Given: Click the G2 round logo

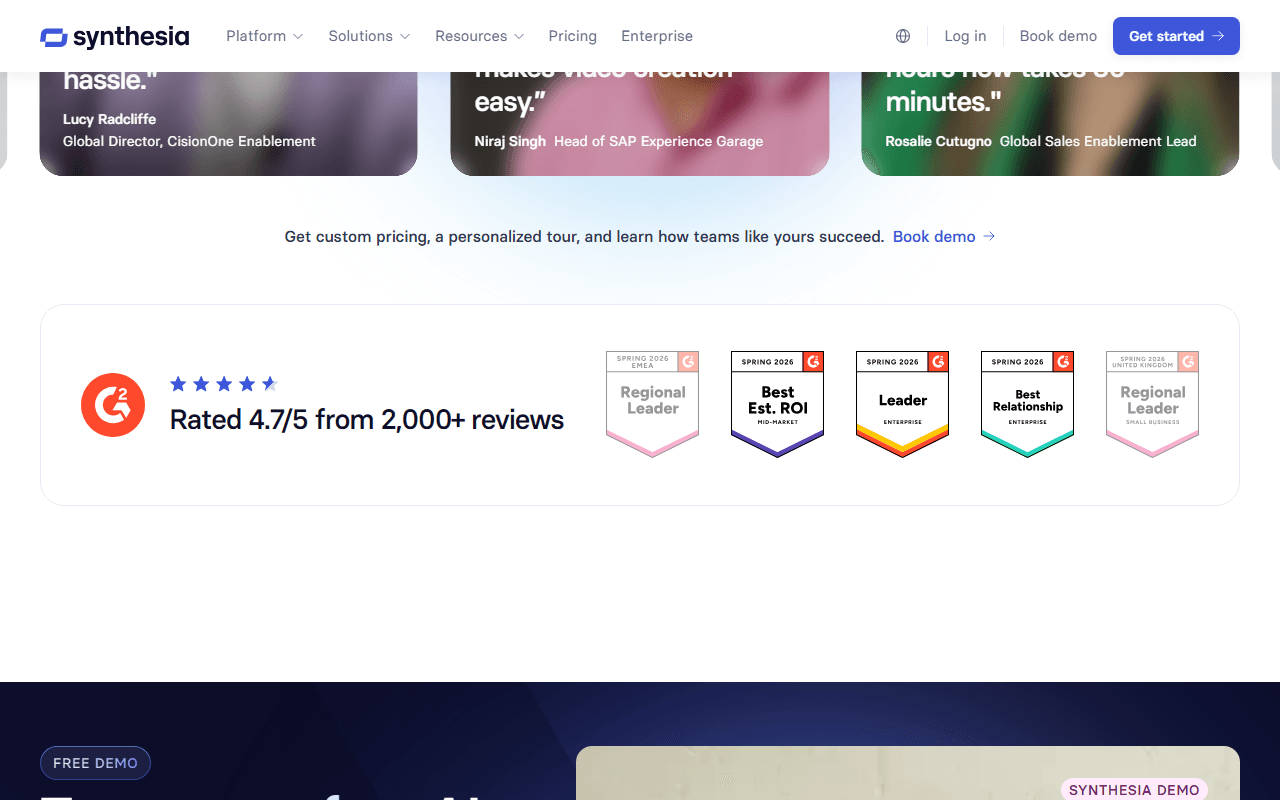Looking at the screenshot, I should click(113, 405).
